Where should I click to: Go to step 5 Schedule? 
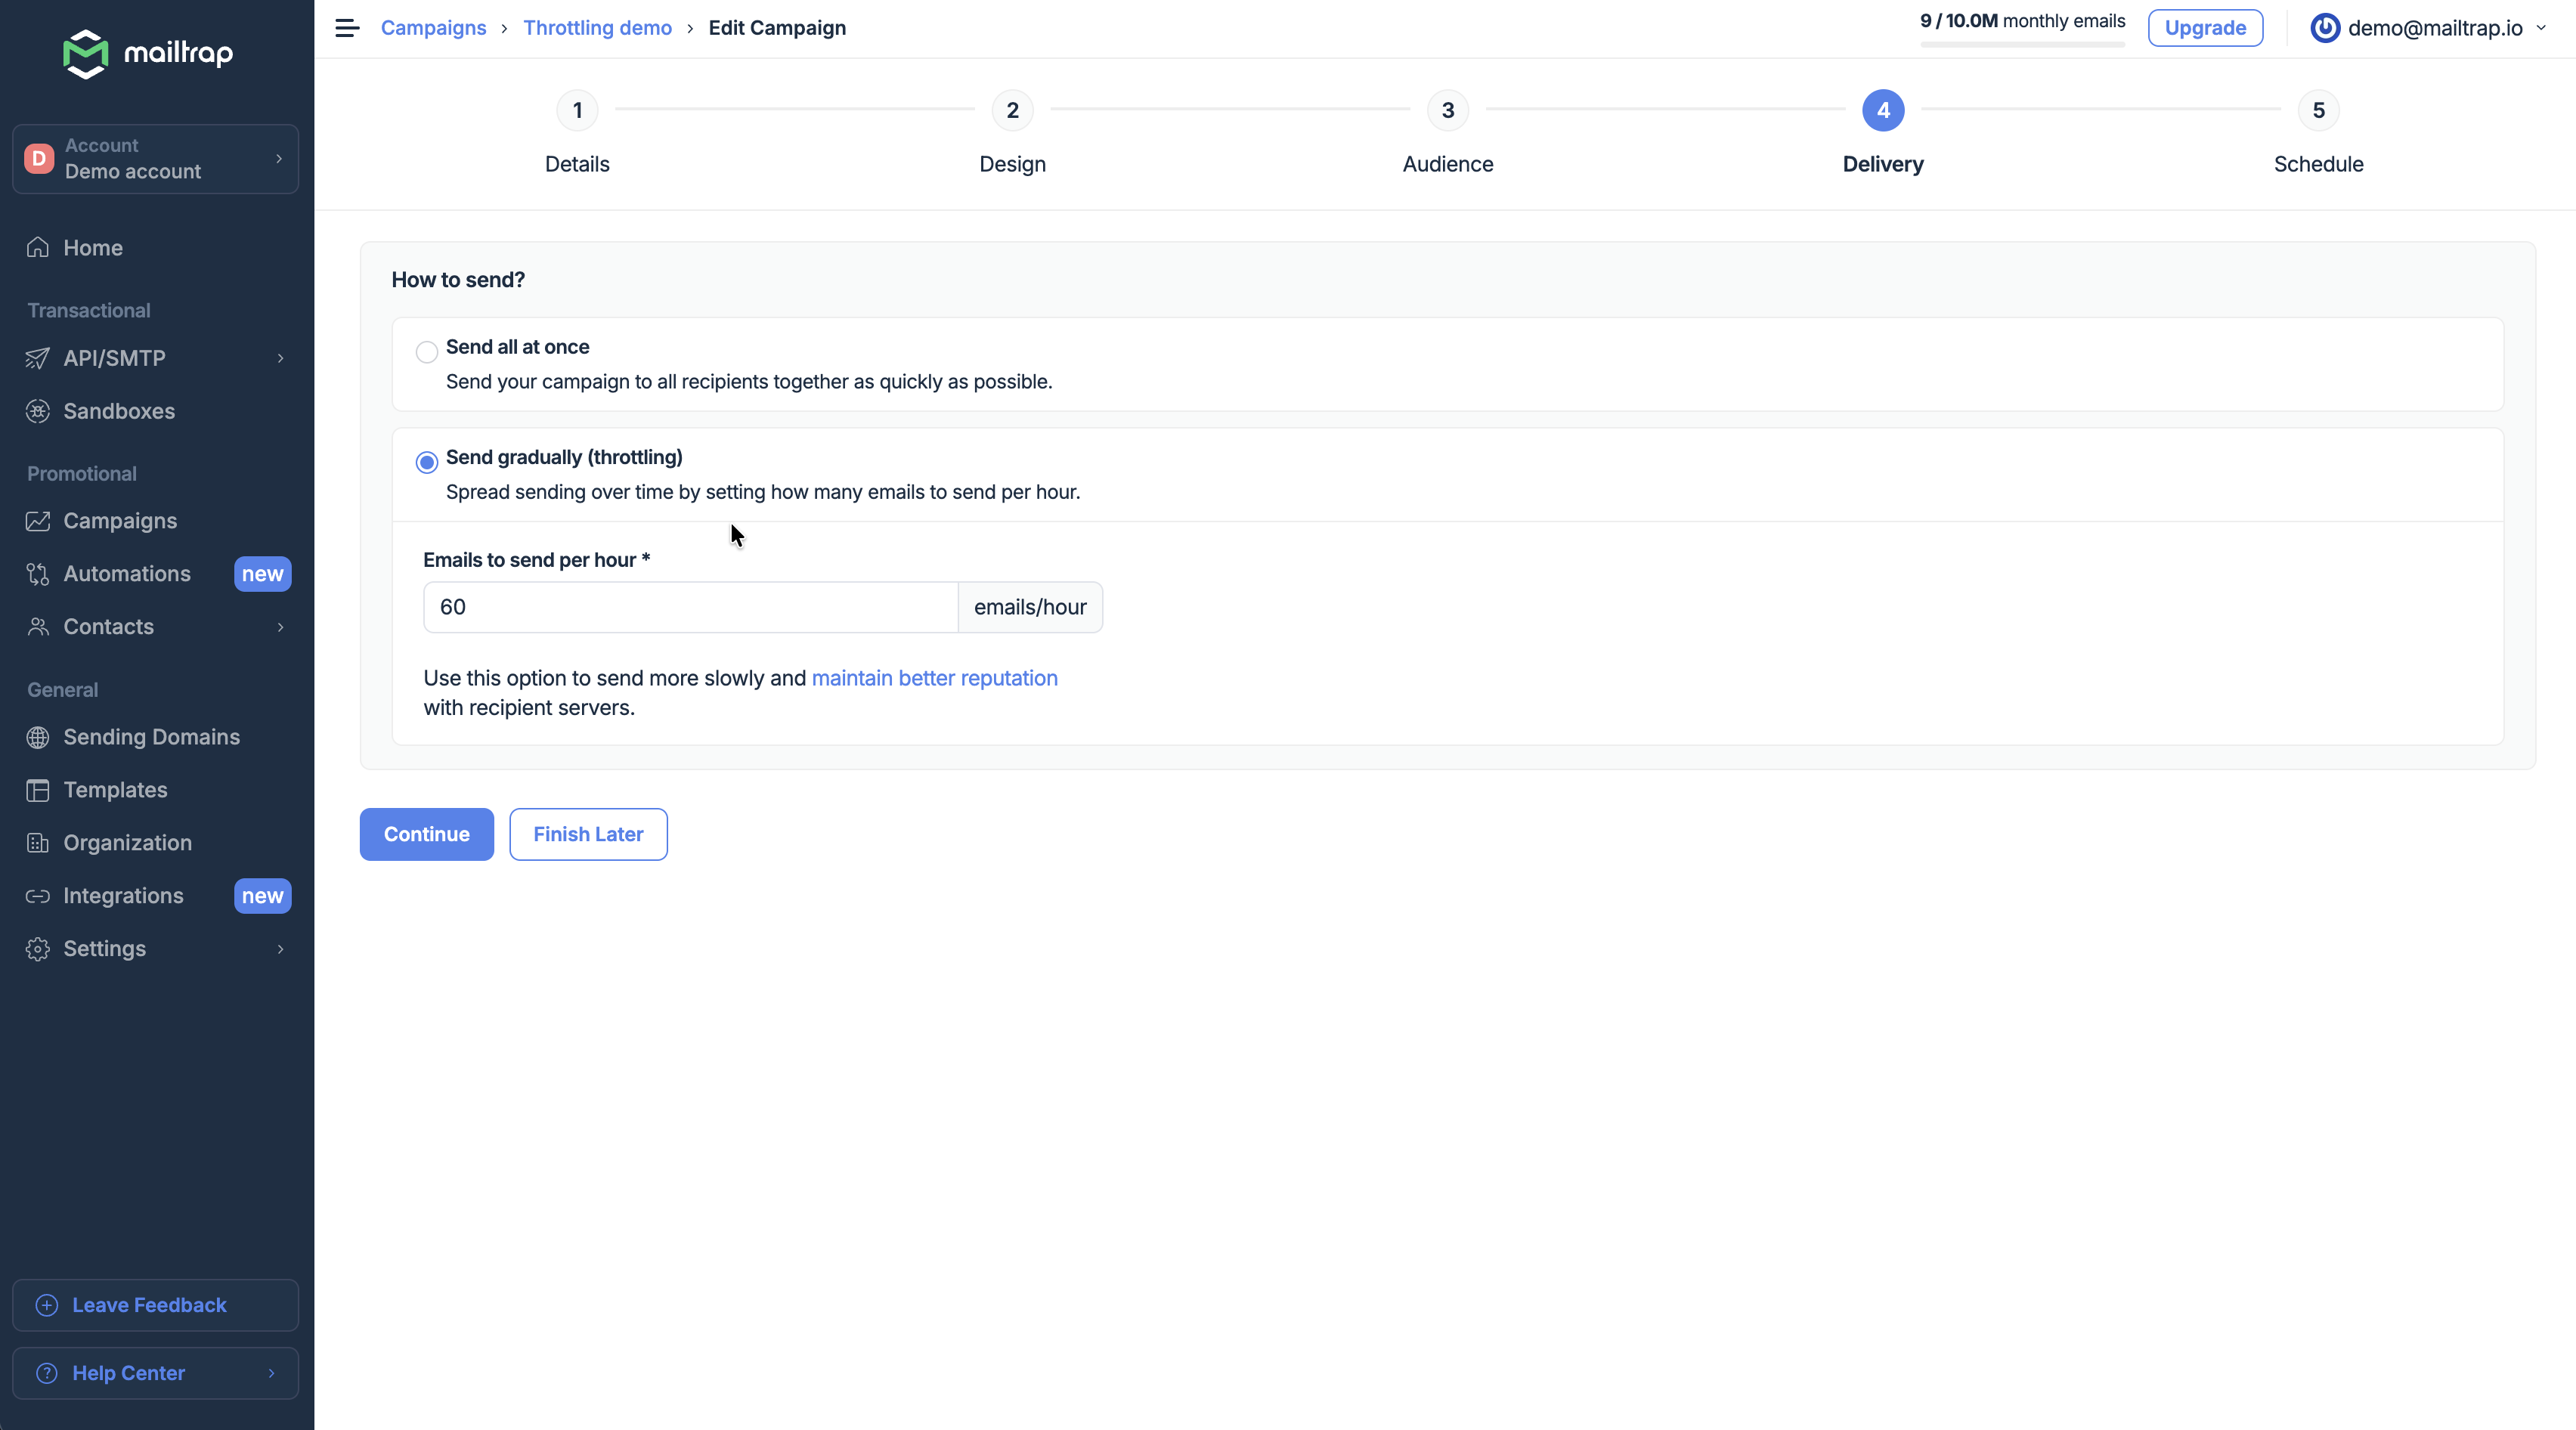pos(2317,110)
